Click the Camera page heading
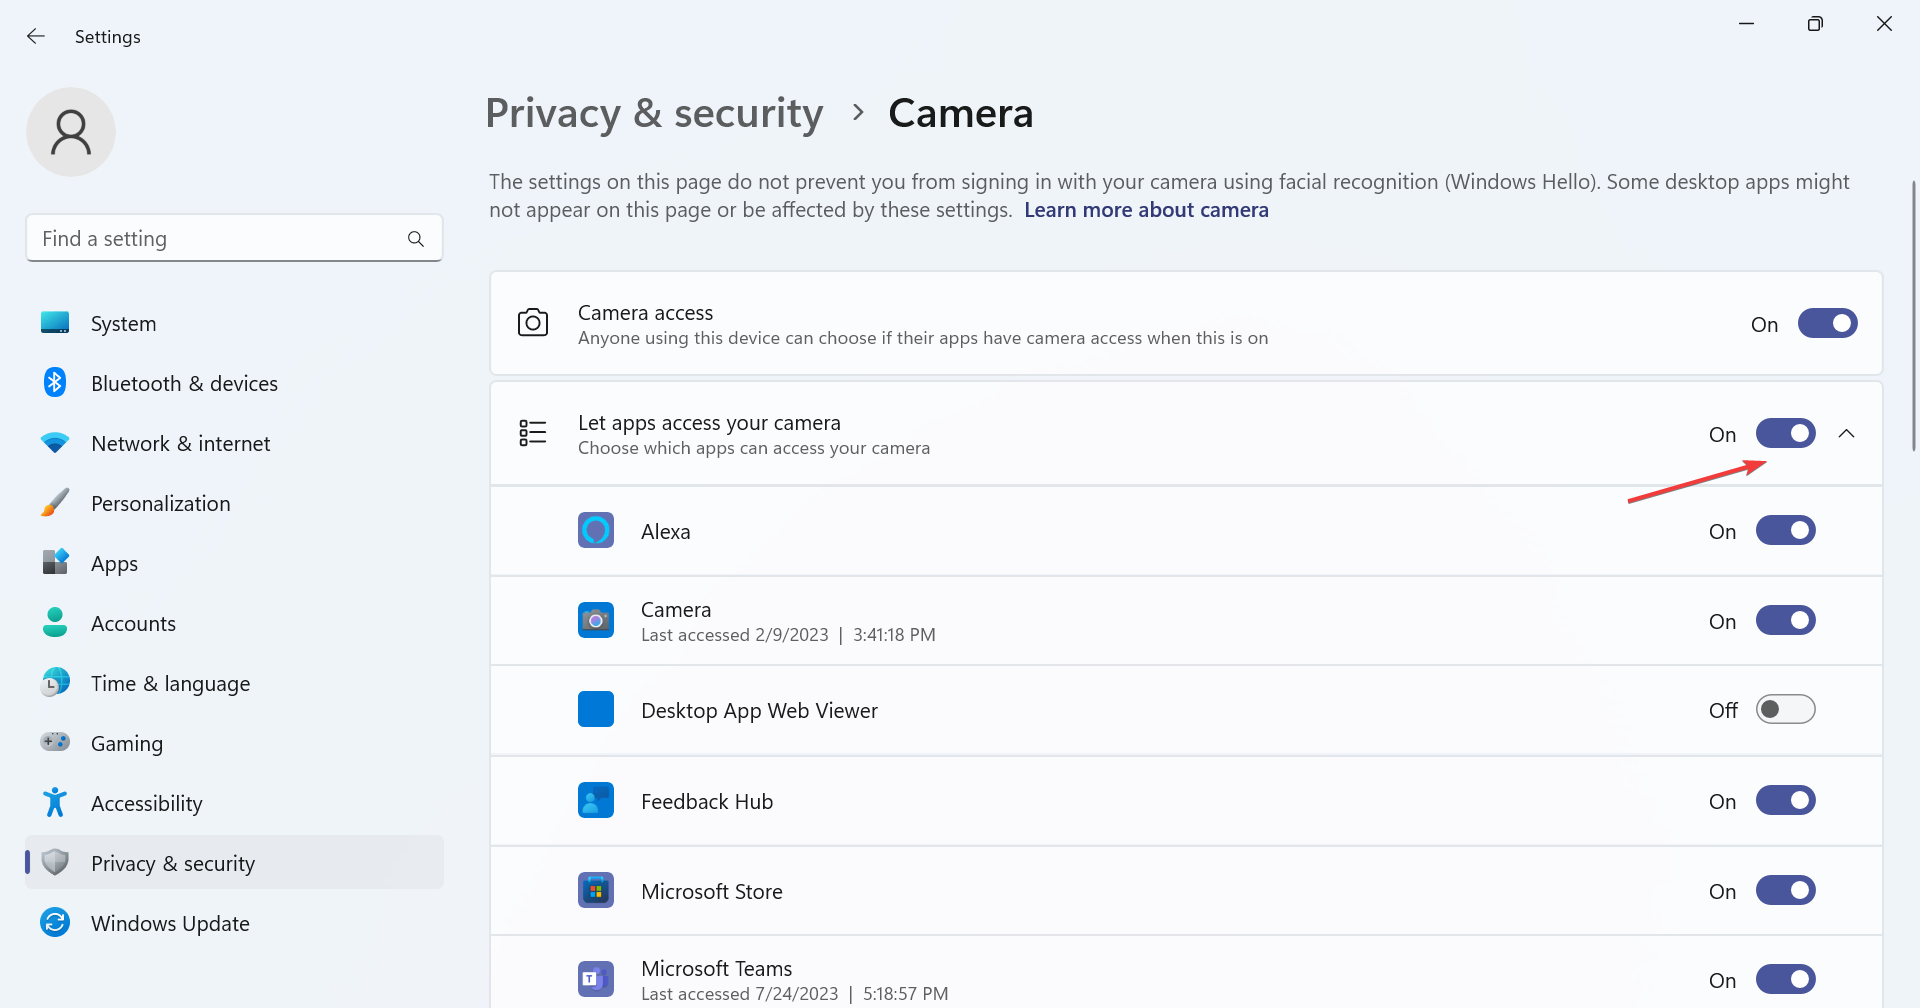1920x1008 pixels. tap(961, 113)
